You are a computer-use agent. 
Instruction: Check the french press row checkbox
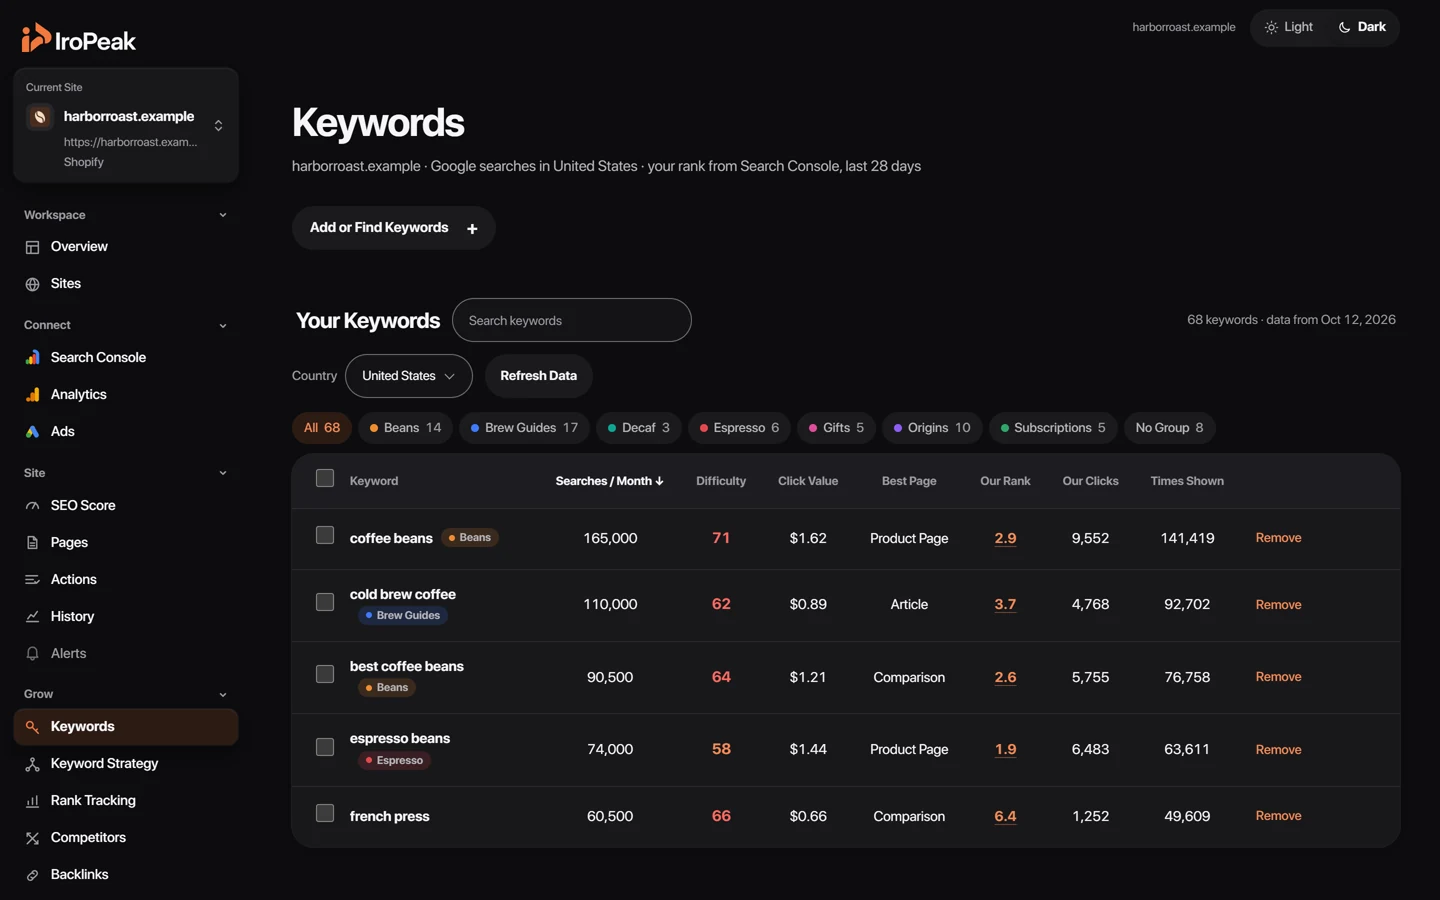[325, 813]
